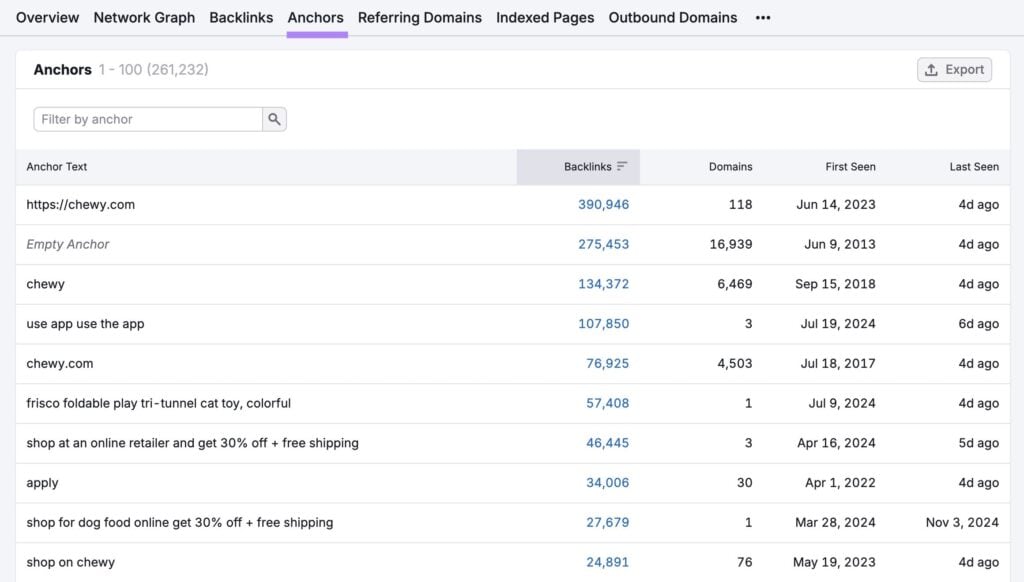Open the Indexed Pages tab
This screenshot has height=582, width=1024.
click(545, 18)
